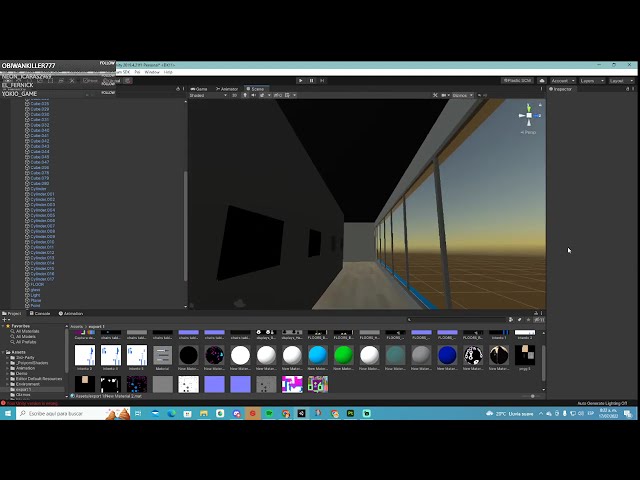The height and width of the screenshot is (480, 640).
Task: Open the Plastic SCM panel
Action: tap(518, 81)
